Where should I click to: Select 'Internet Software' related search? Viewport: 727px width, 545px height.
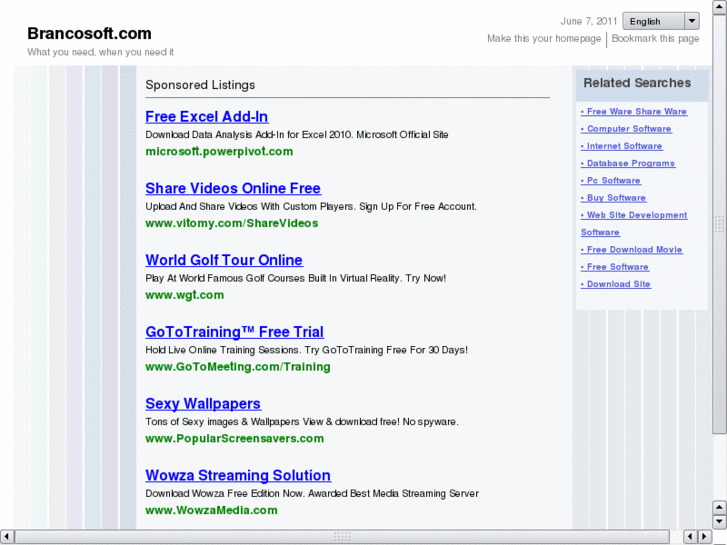(621, 146)
